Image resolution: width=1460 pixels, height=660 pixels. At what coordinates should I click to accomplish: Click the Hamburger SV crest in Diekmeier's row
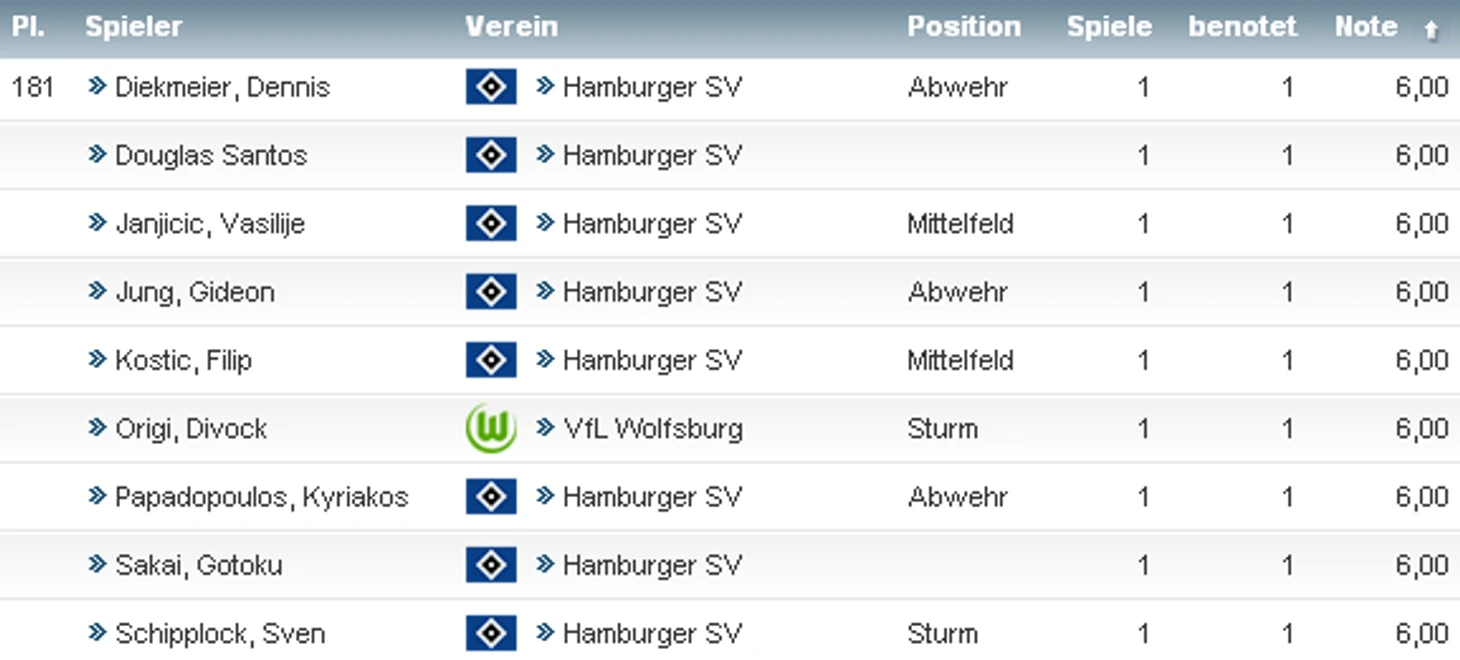(491, 87)
